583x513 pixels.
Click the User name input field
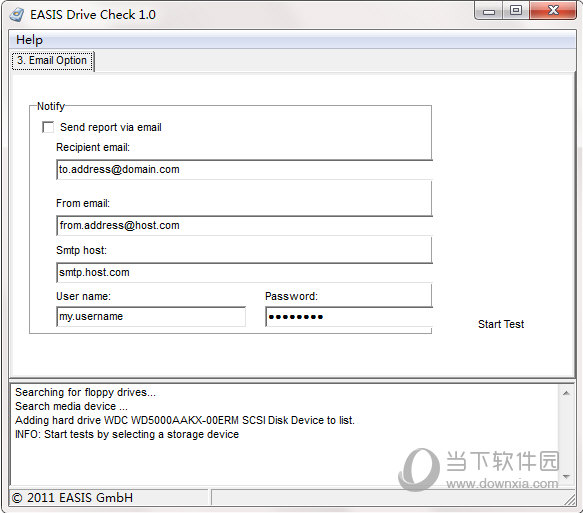151,317
